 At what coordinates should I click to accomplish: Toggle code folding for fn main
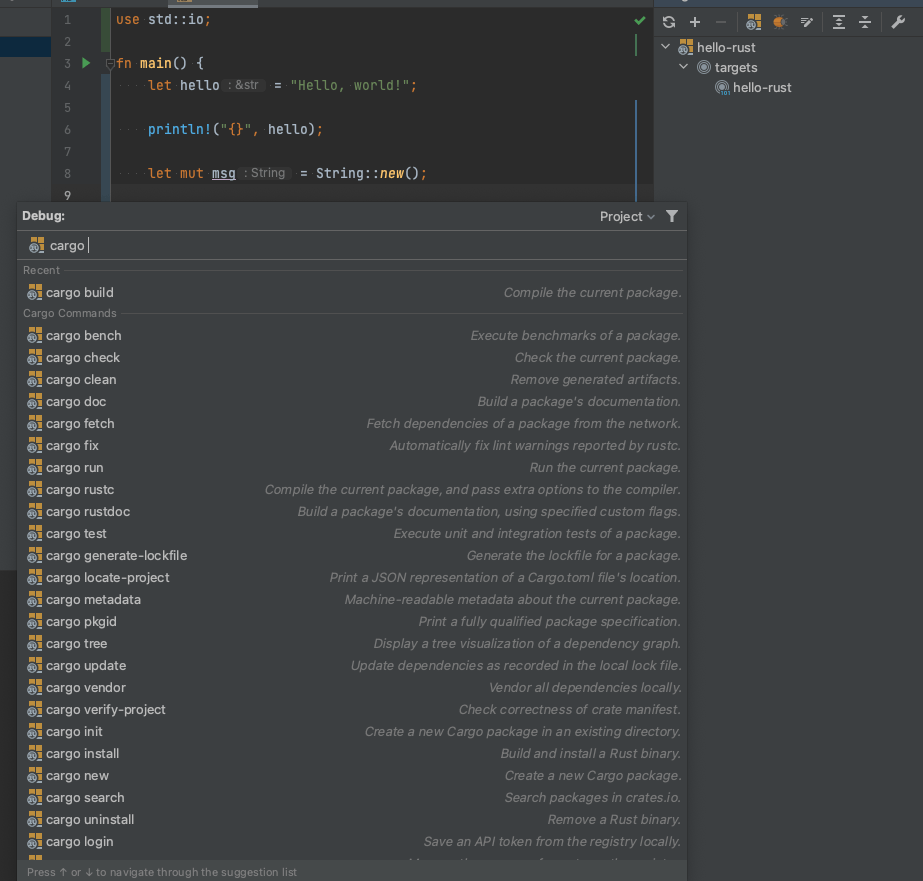point(109,63)
